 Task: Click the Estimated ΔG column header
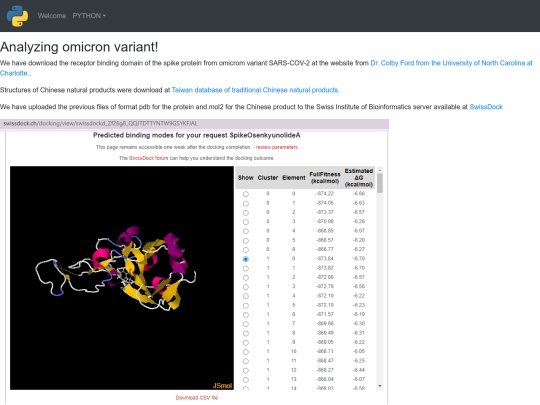click(359, 178)
